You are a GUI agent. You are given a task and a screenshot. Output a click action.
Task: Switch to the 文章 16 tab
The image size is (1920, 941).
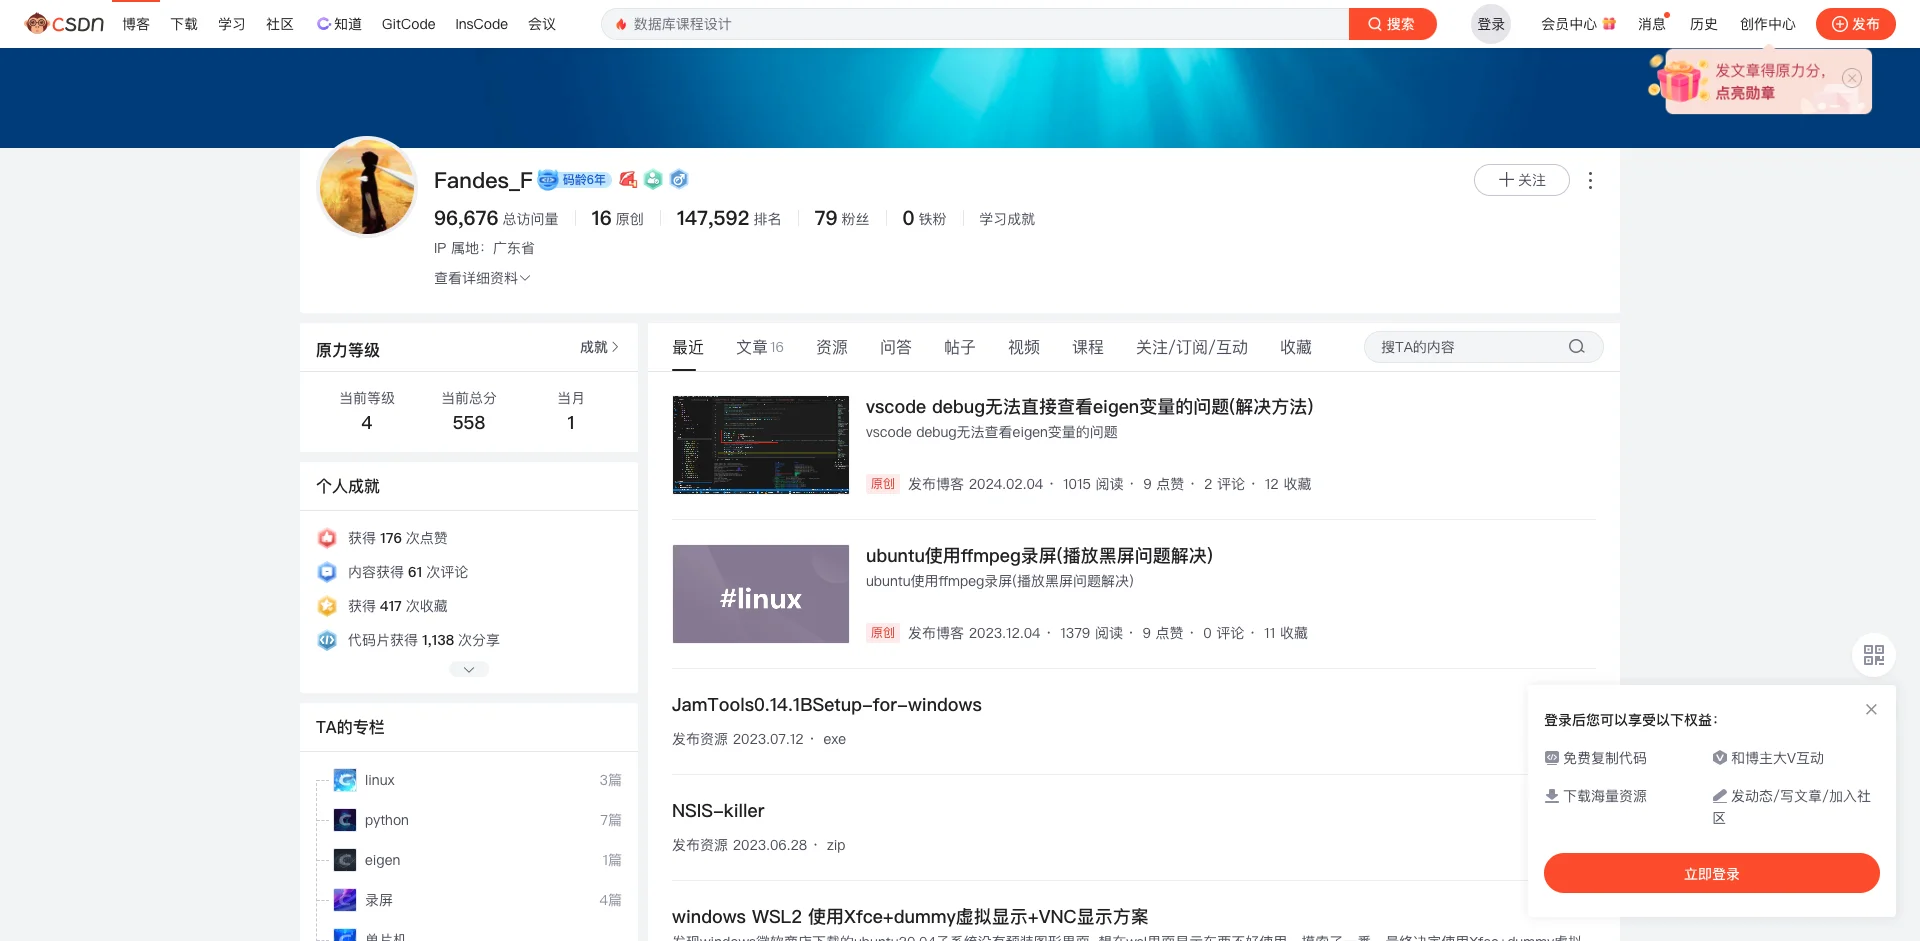tap(760, 347)
